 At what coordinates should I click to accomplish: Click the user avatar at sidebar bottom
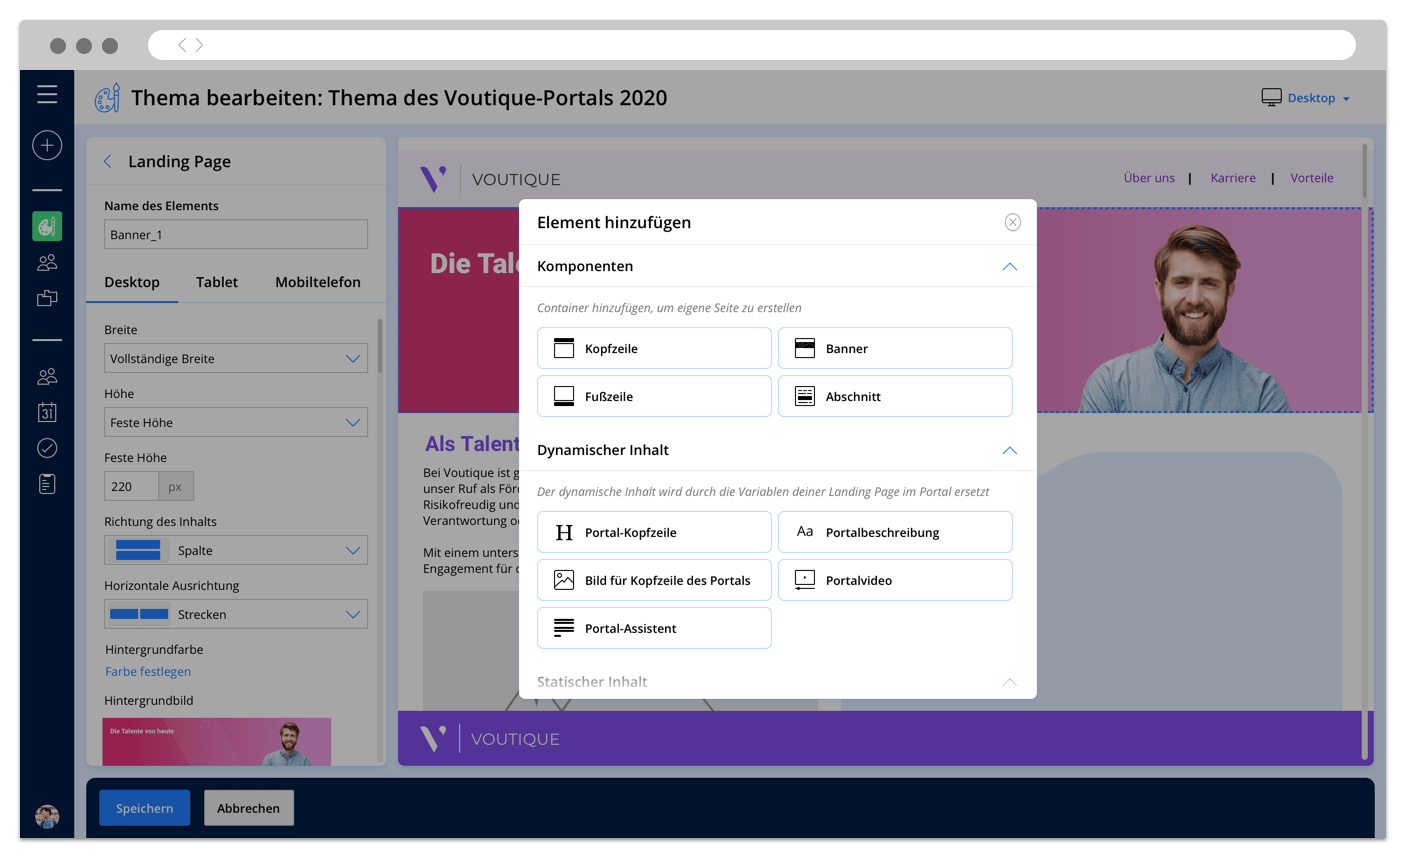point(47,816)
